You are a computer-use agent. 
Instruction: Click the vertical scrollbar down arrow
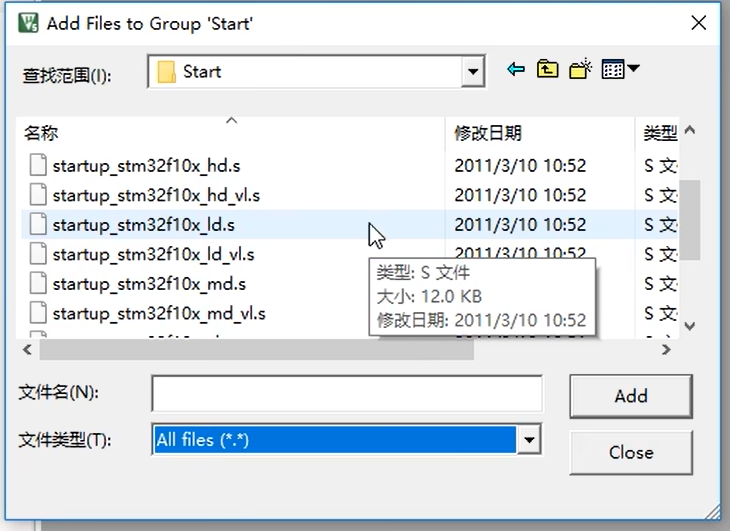click(690, 326)
